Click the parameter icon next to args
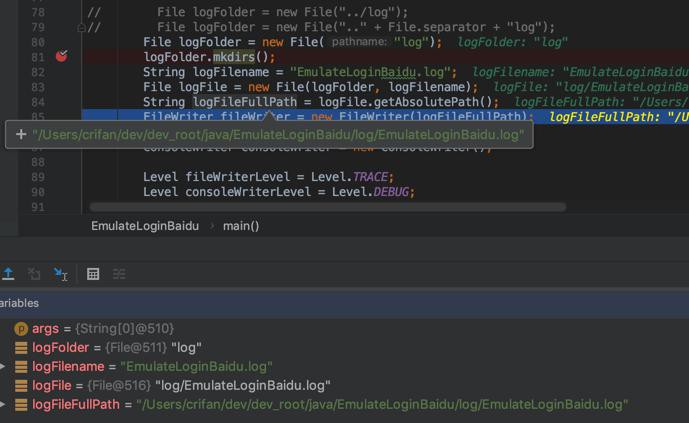The height and width of the screenshot is (423, 689). [21, 329]
